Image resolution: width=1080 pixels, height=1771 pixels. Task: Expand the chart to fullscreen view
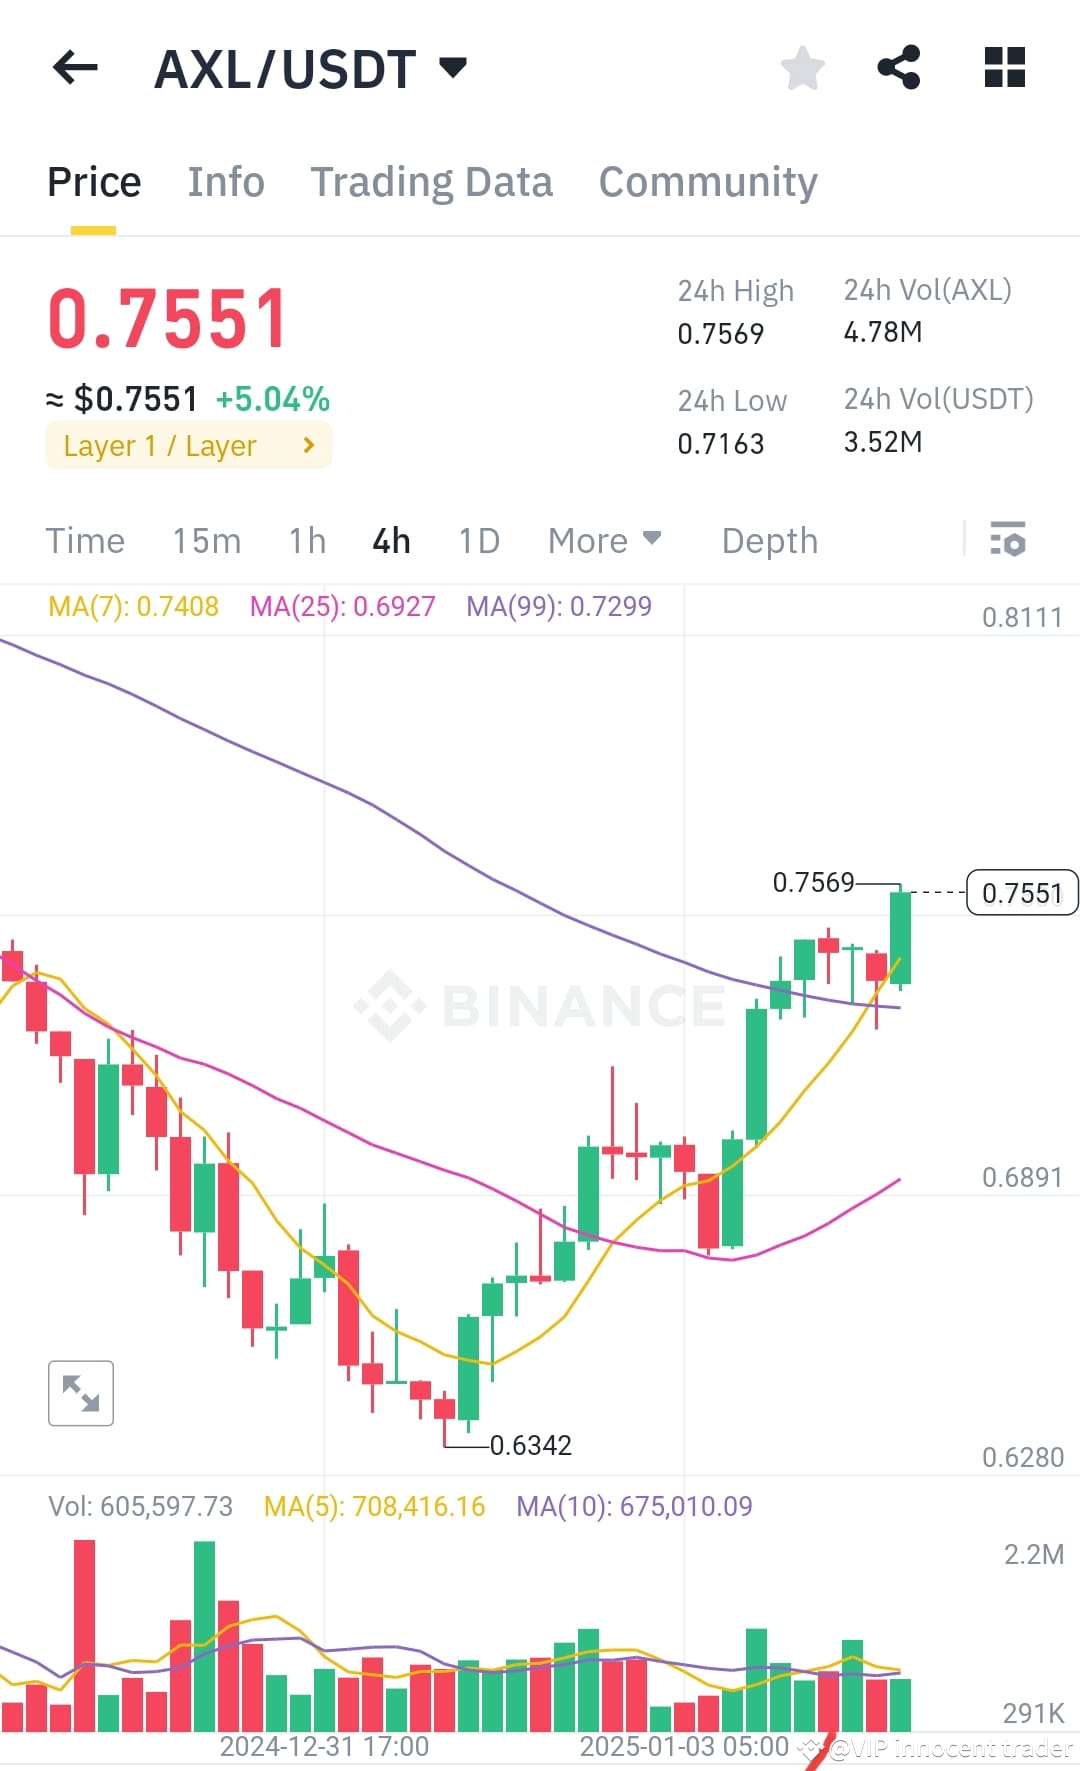pyautogui.click(x=80, y=1393)
